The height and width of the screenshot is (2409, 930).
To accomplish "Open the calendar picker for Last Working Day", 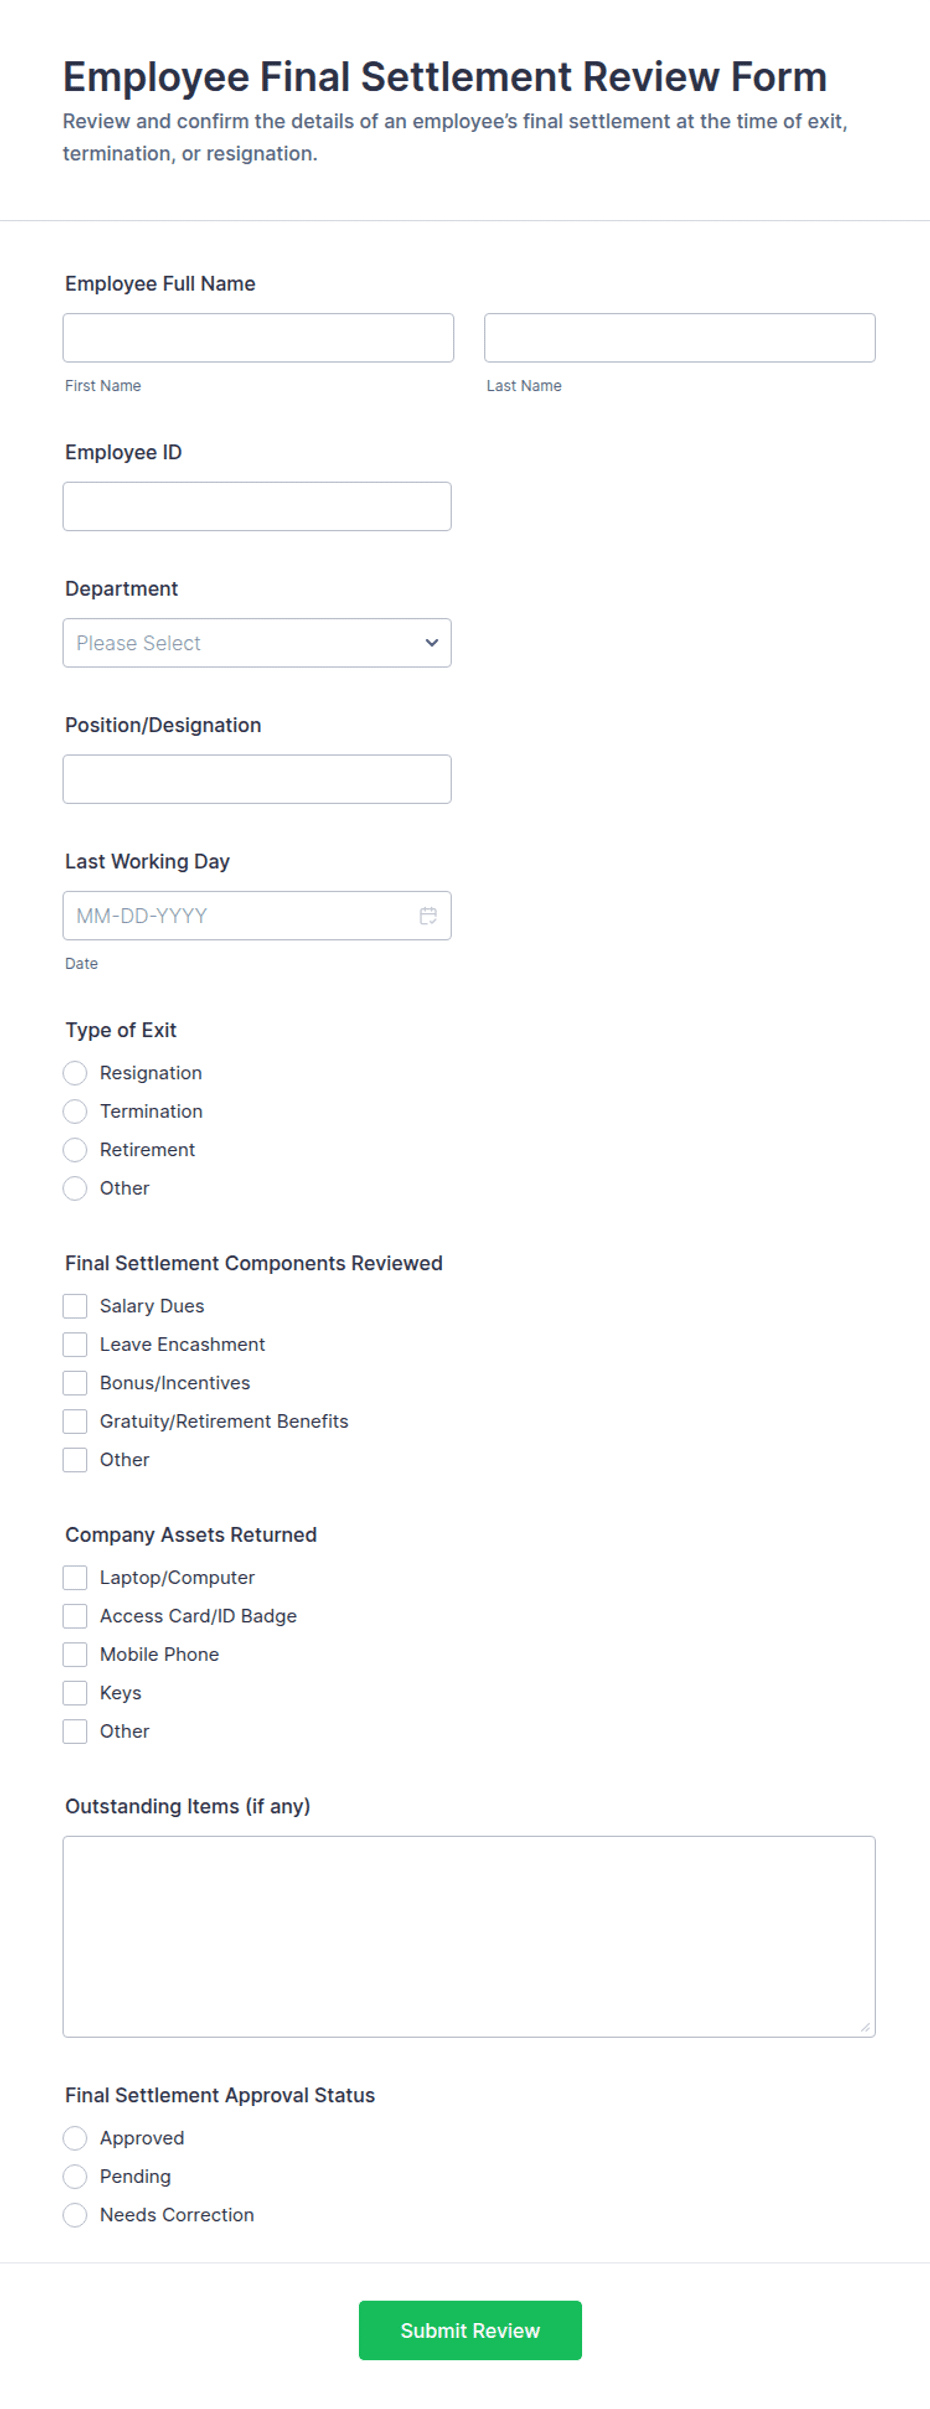I will (428, 914).
